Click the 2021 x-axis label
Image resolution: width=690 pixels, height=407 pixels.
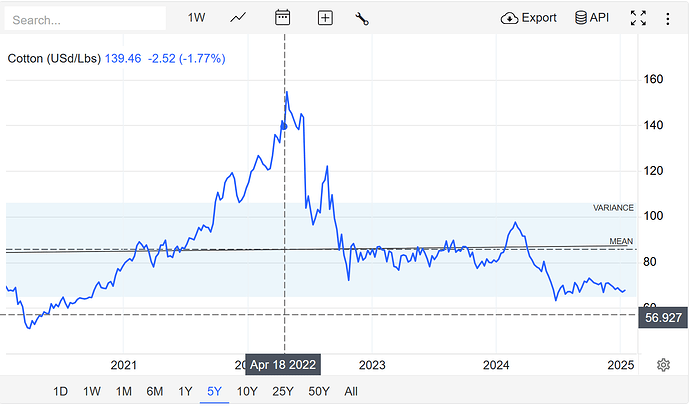(124, 365)
